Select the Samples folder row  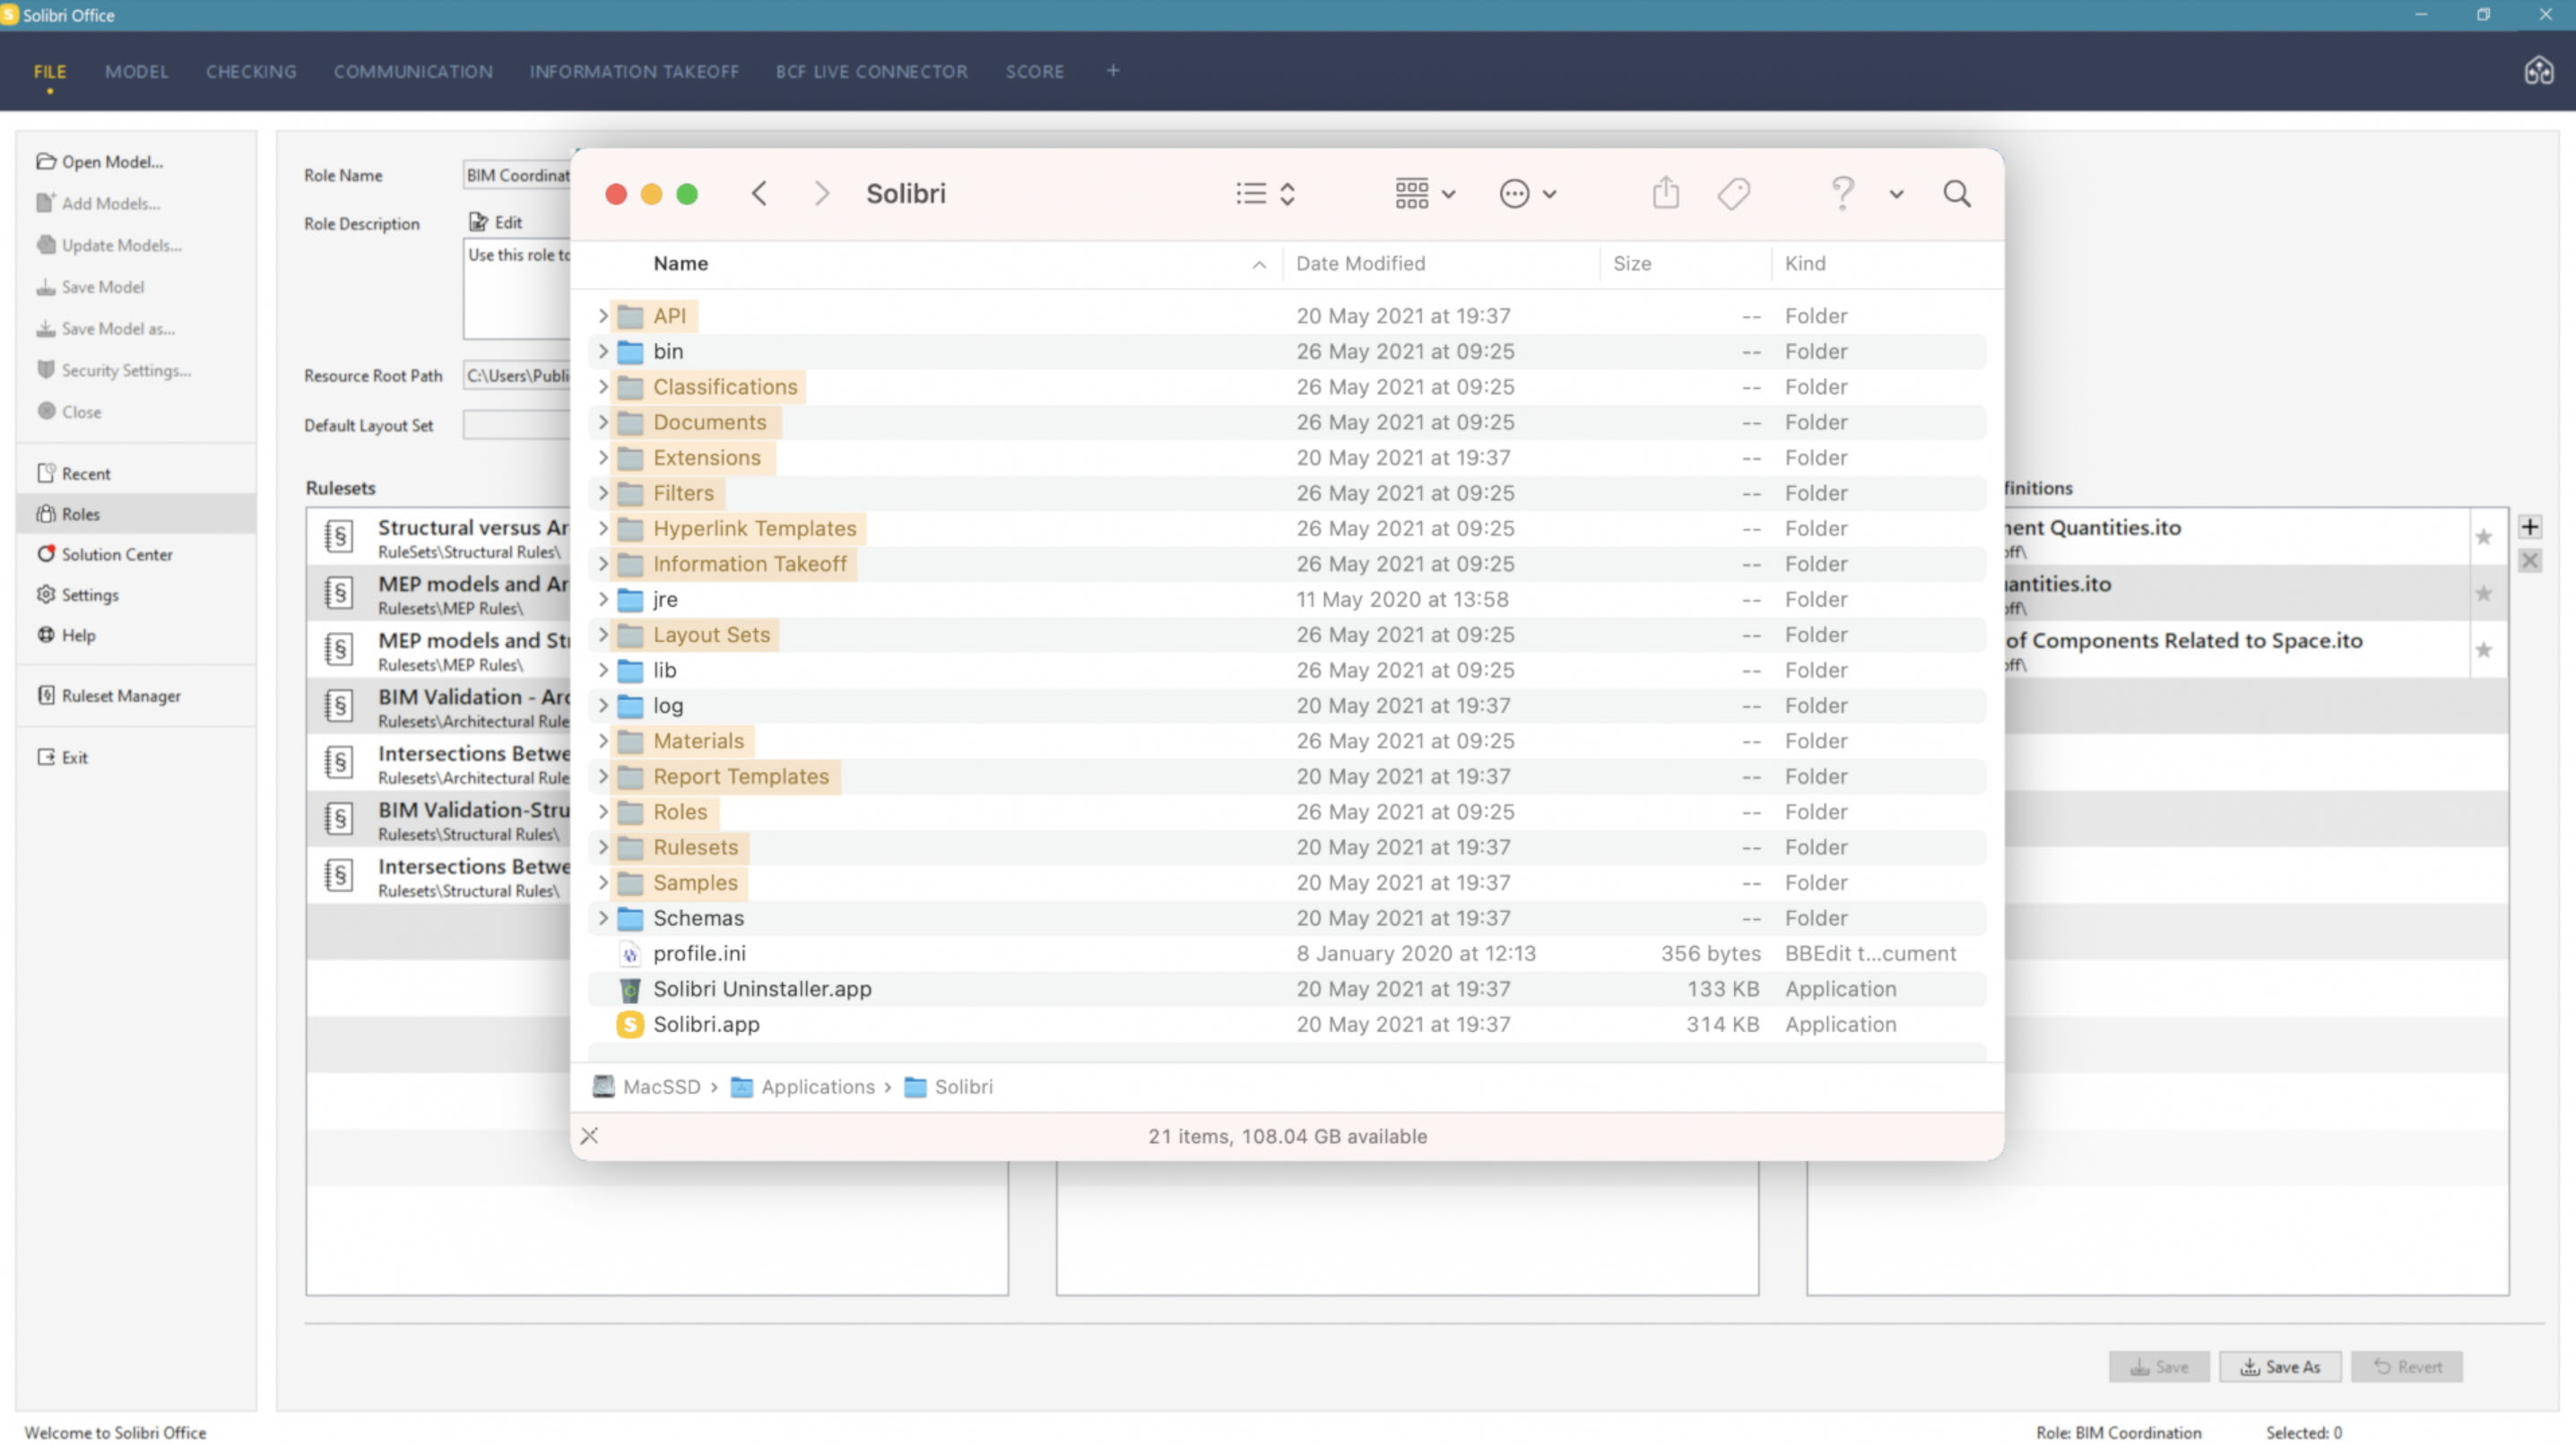[1287, 882]
